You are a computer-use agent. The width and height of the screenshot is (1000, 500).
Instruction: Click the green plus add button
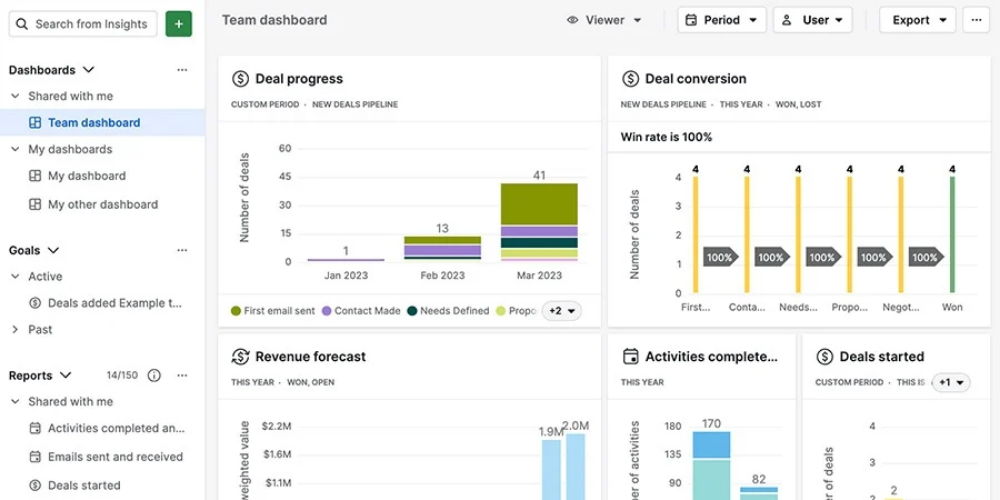coord(179,24)
